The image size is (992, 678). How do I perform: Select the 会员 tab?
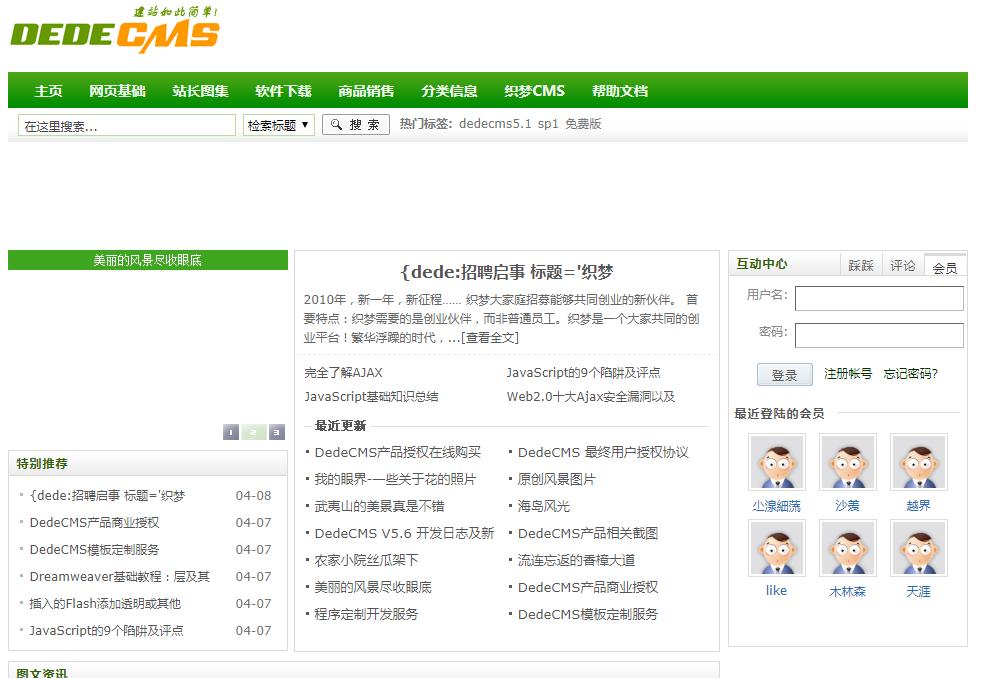pyautogui.click(x=943, y=265)
